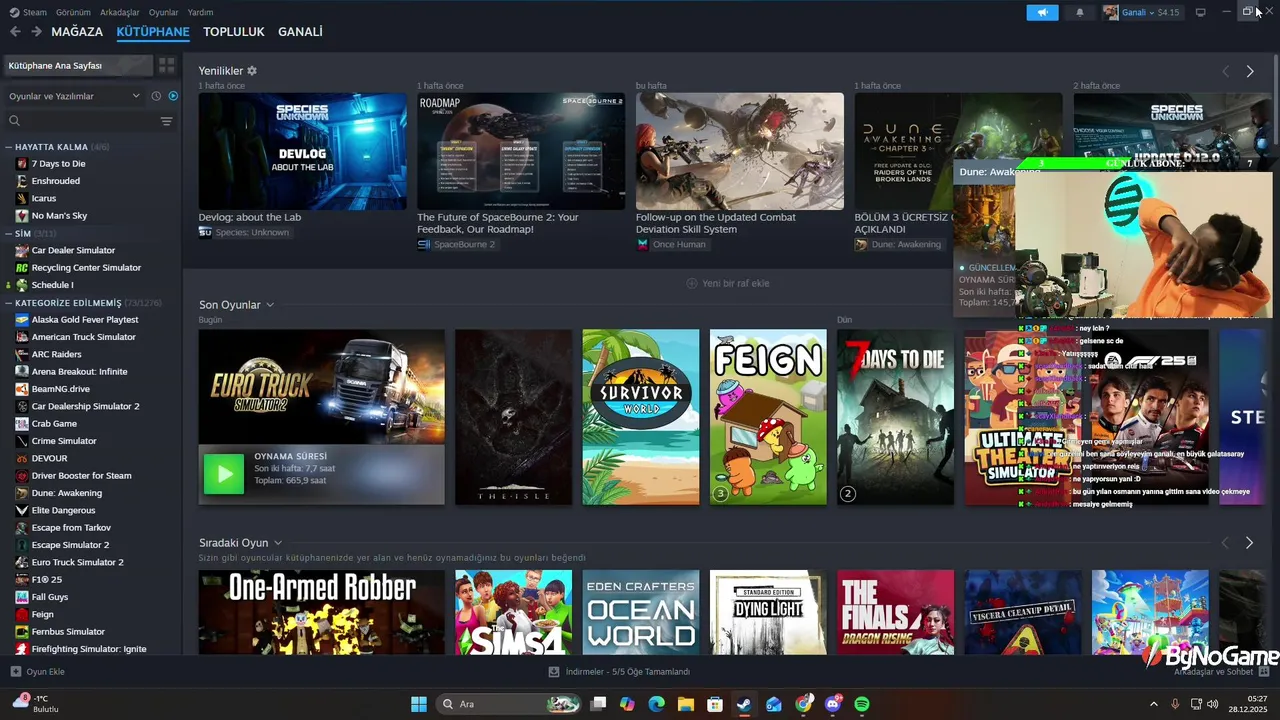
Task: Open The Sims 4 cover in Sıradaki Oyun
Action: (x=513, y=613)
